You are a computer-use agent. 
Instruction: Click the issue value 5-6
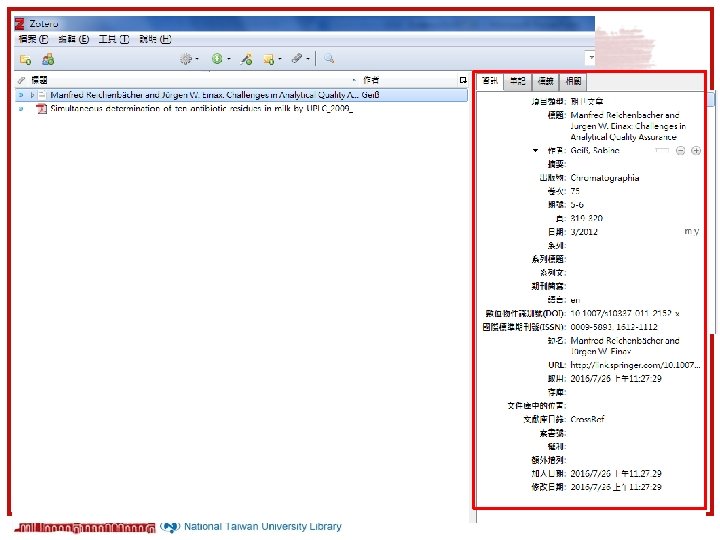[x=577, y=205]
